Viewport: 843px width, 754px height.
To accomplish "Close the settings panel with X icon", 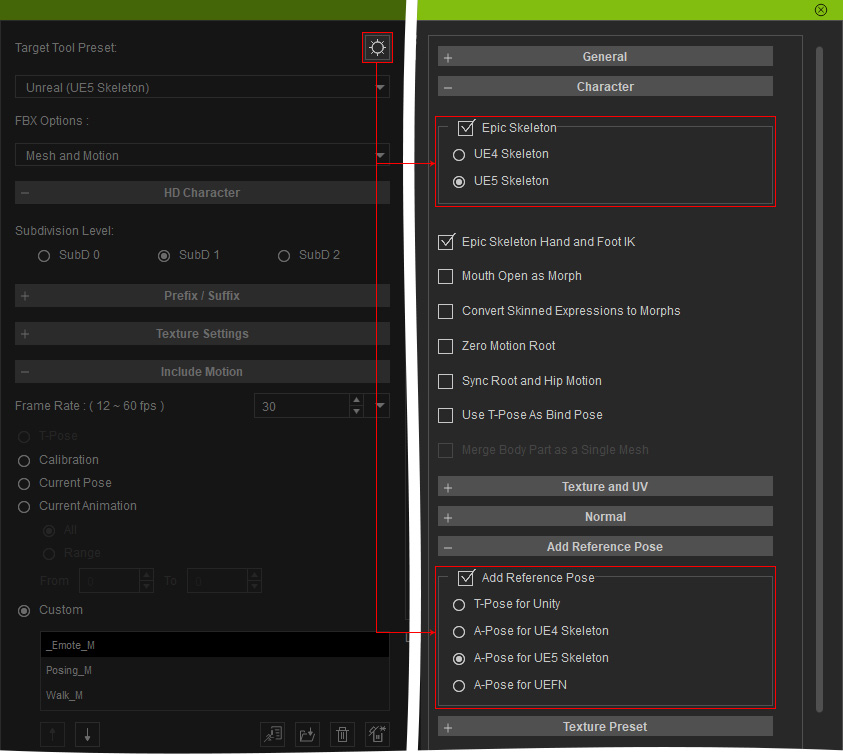I will pos(821,10).
